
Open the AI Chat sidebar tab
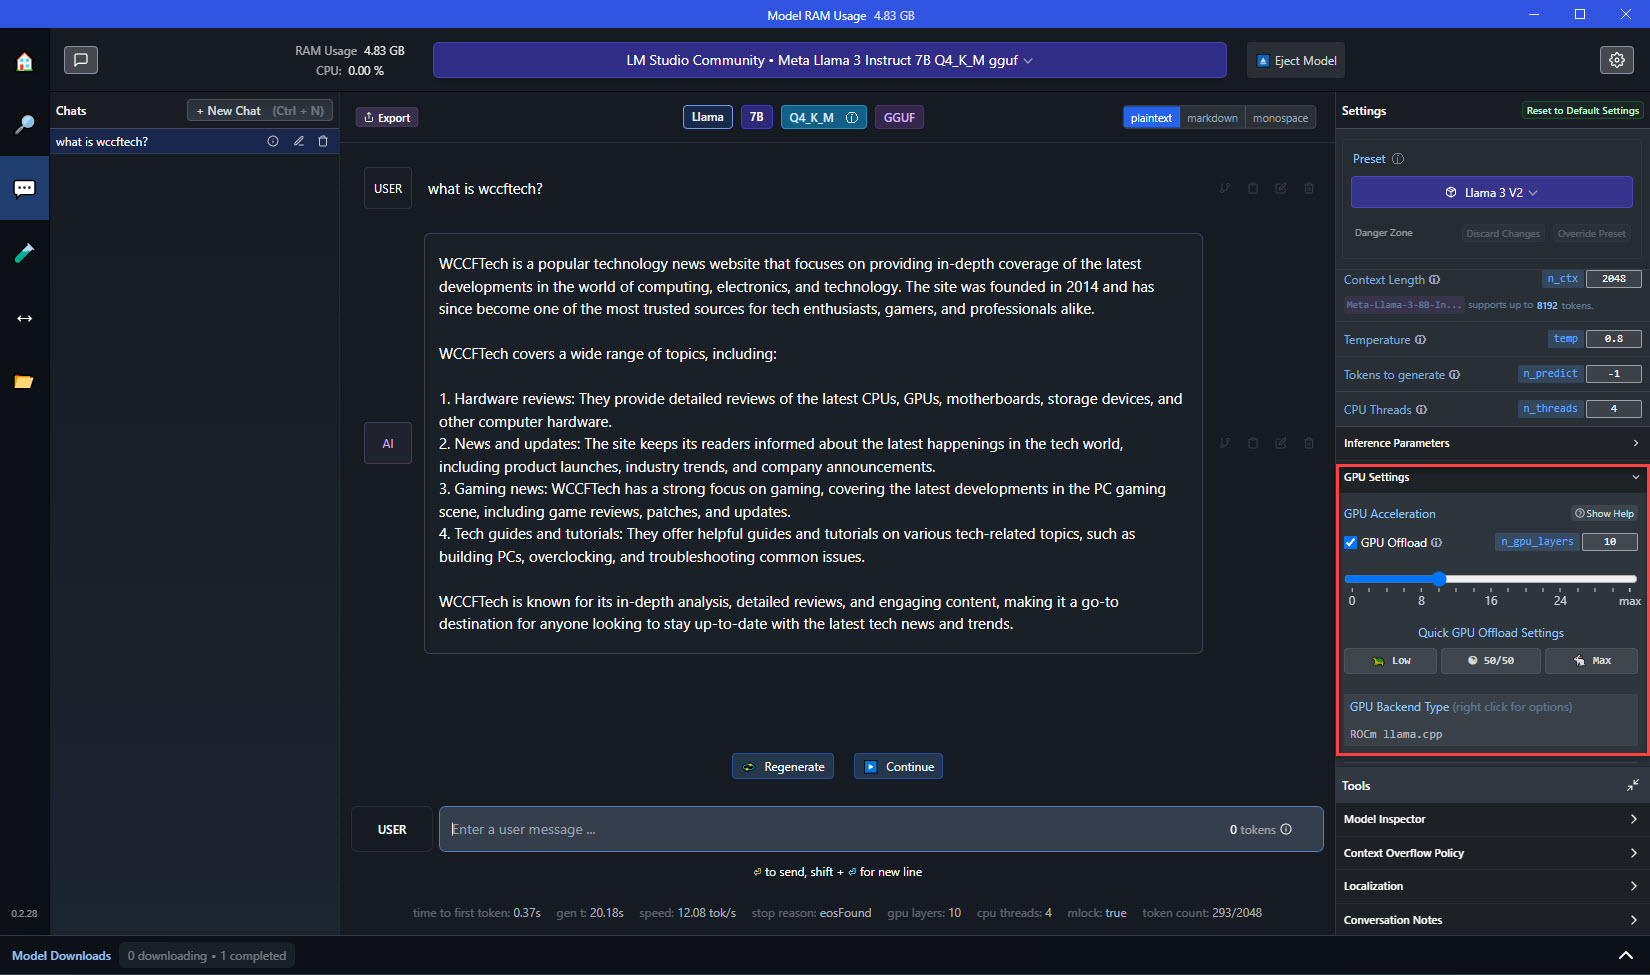pos(24,188)
